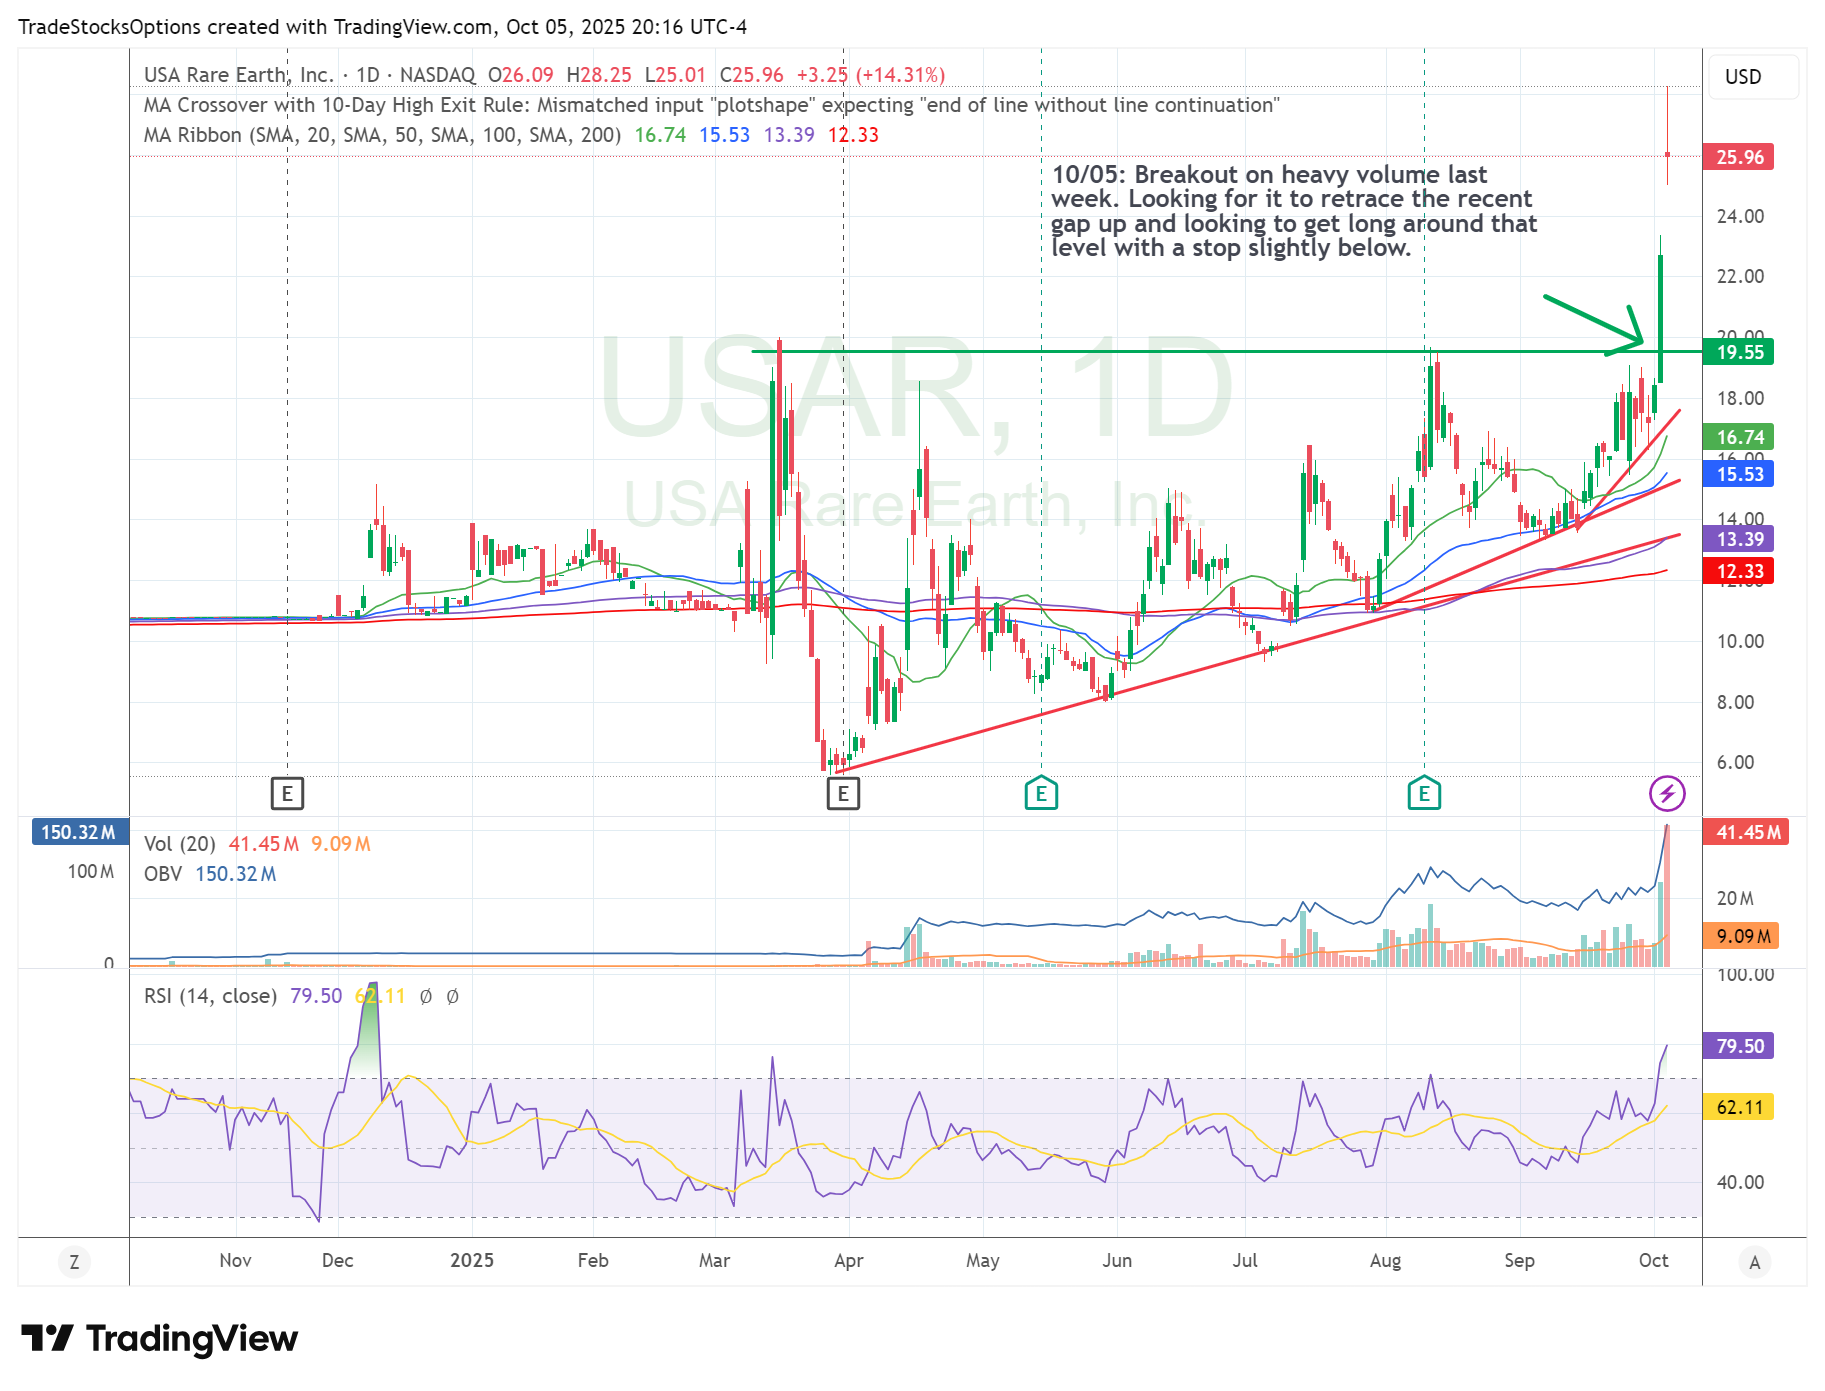The height and width of the screenshot is (1391, 1825).
Task: Select the MA Crossover indicator error legend
Action: [711, 105]
